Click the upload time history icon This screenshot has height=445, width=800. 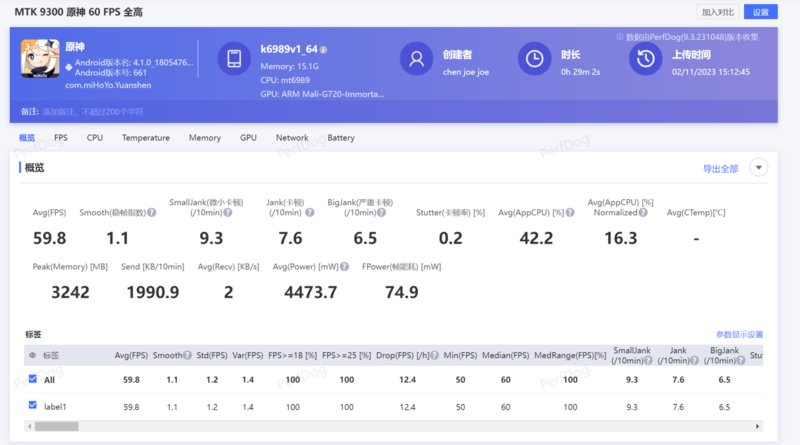coord(645,60)
